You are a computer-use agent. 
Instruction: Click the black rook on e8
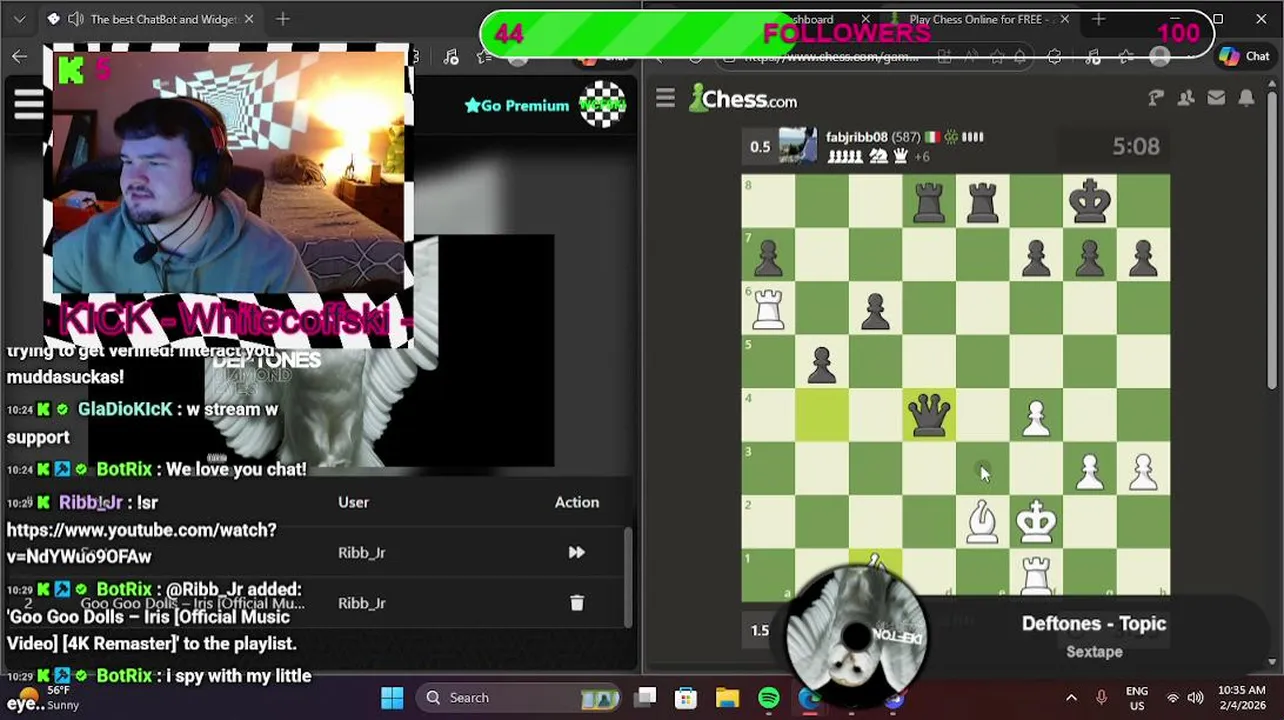point(983,200)
